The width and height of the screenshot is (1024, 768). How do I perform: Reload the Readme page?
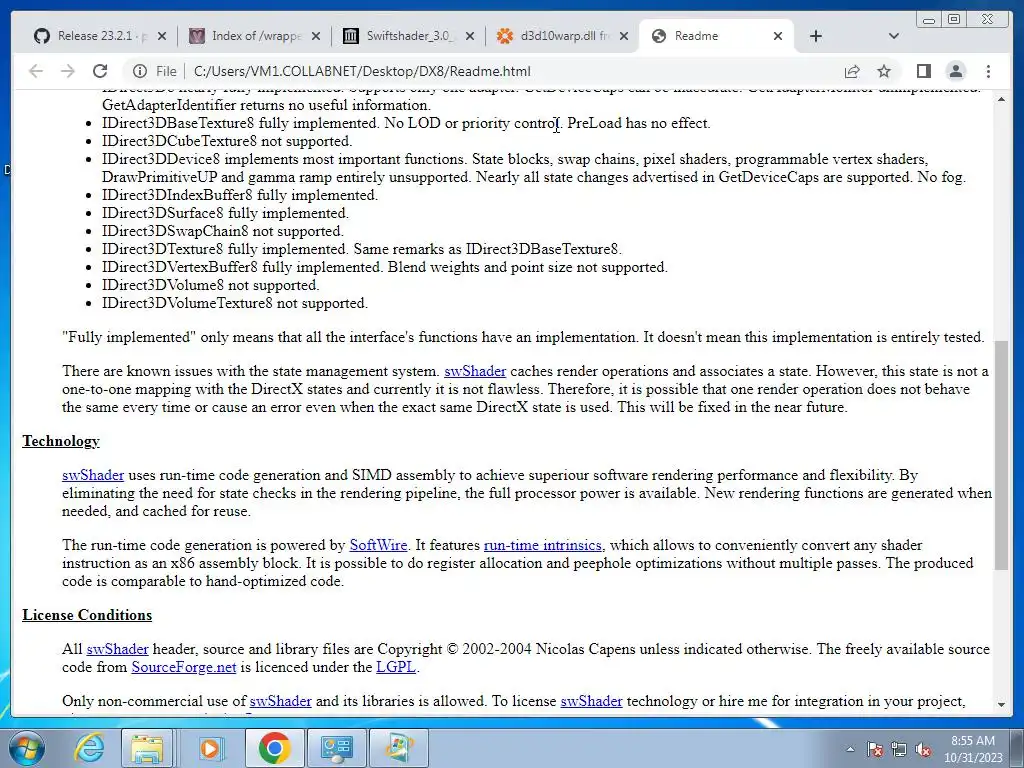coord(100,71)
